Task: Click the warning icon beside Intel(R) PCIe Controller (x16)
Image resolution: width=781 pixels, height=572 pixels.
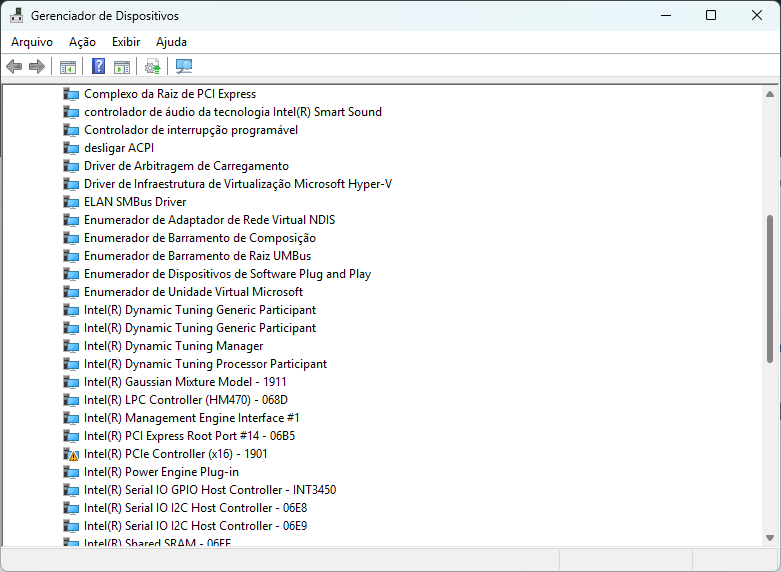Action: (71, 454)
